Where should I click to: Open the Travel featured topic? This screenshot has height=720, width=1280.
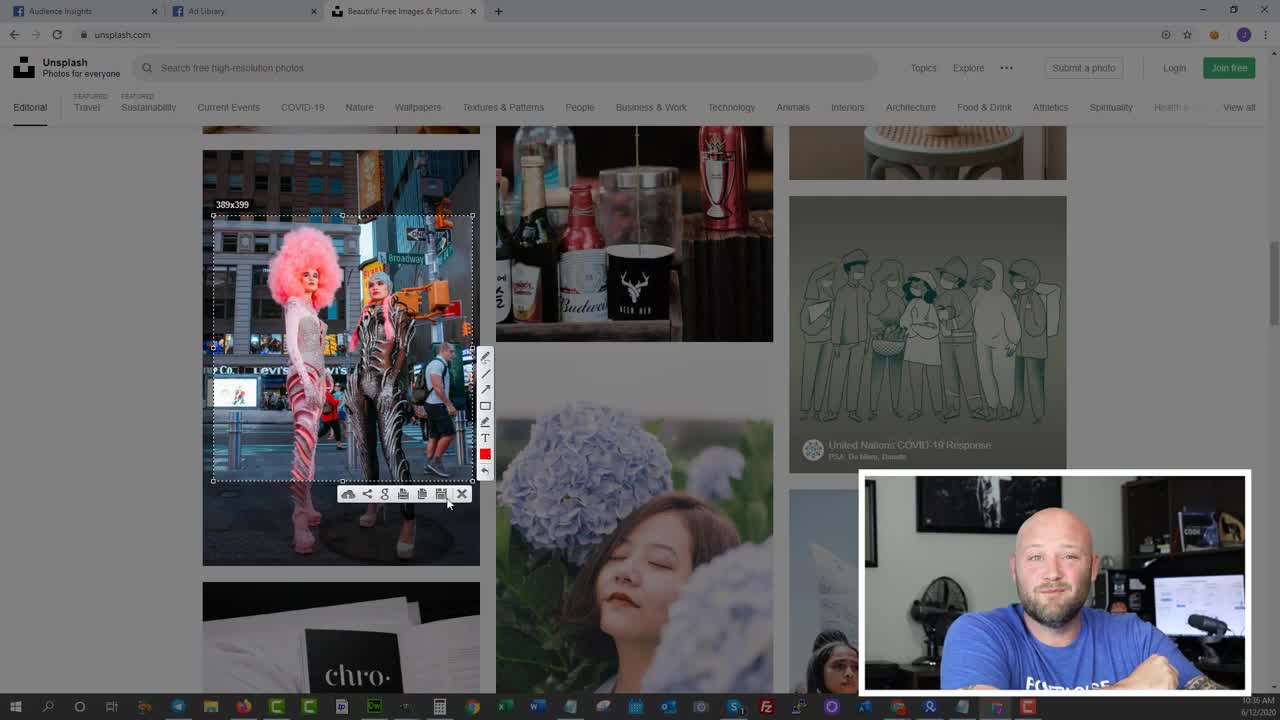(87, 107)
